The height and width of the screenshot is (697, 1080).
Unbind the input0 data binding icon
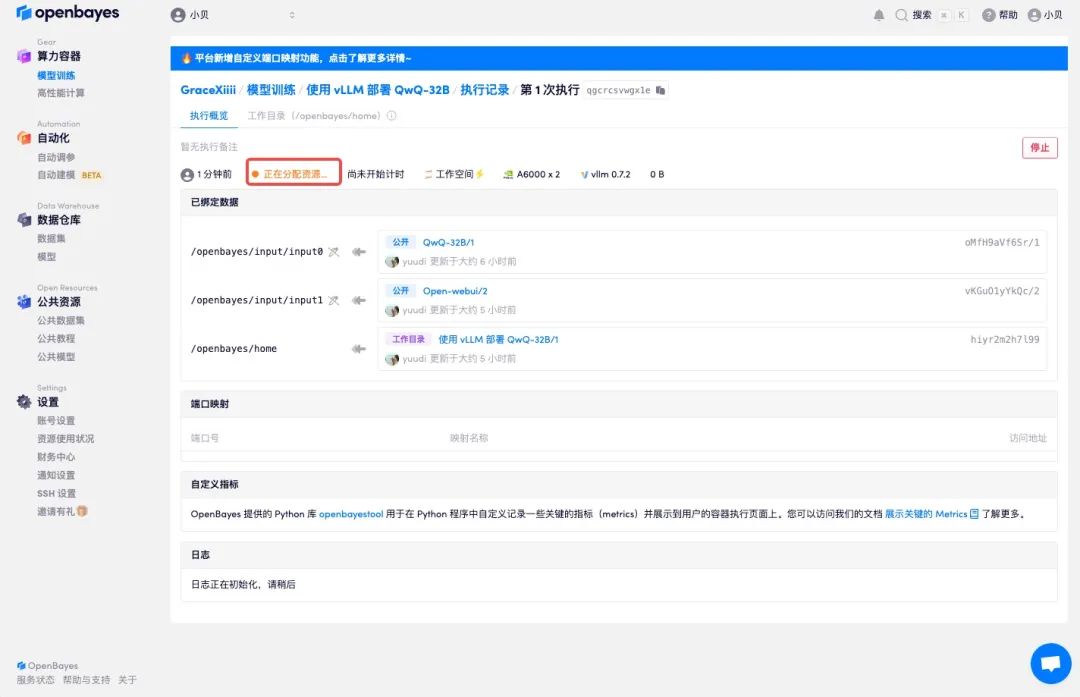tap(333, 252)
